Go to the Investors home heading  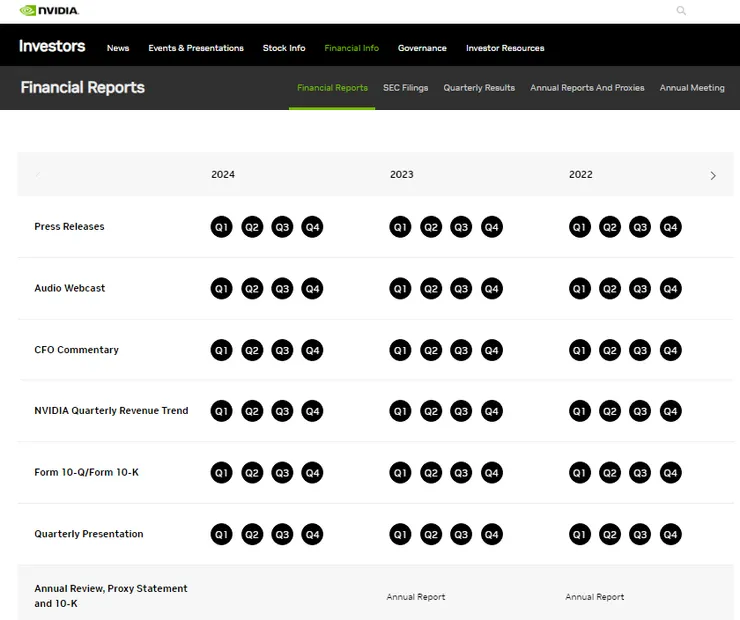point(52,46)
